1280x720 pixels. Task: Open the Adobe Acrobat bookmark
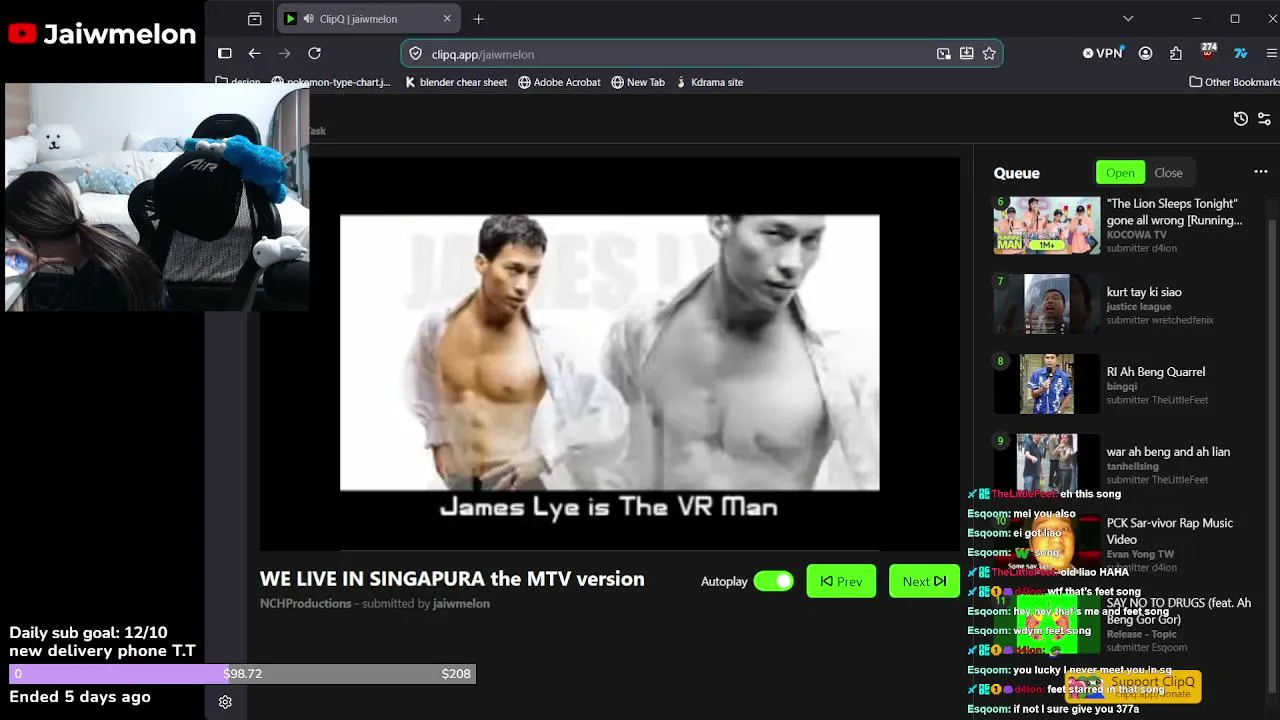(559, 82)
